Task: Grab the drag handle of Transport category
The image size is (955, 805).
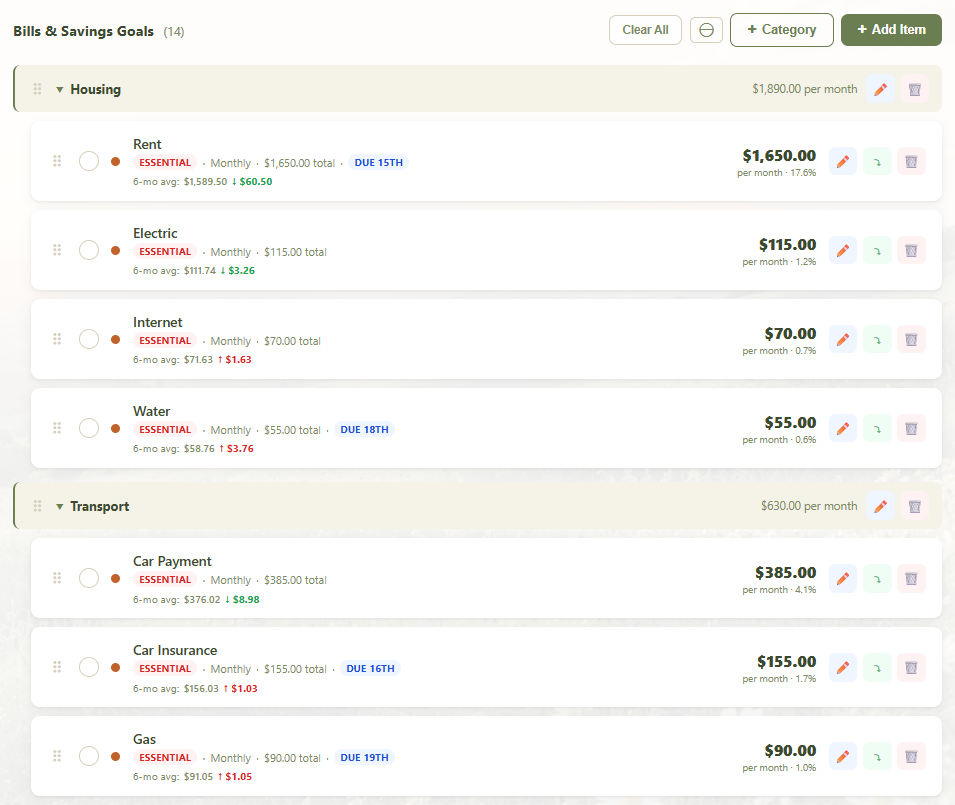Action: click(x=37, y=506)
